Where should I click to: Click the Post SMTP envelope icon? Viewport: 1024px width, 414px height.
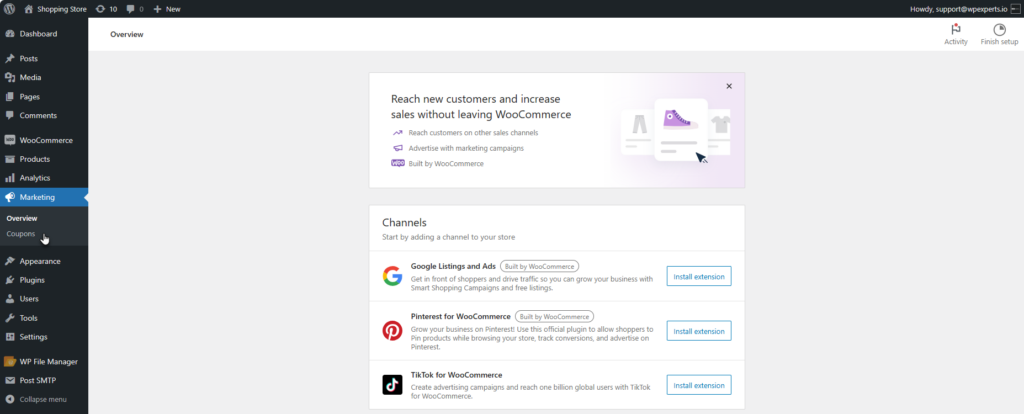pos(10,381)
